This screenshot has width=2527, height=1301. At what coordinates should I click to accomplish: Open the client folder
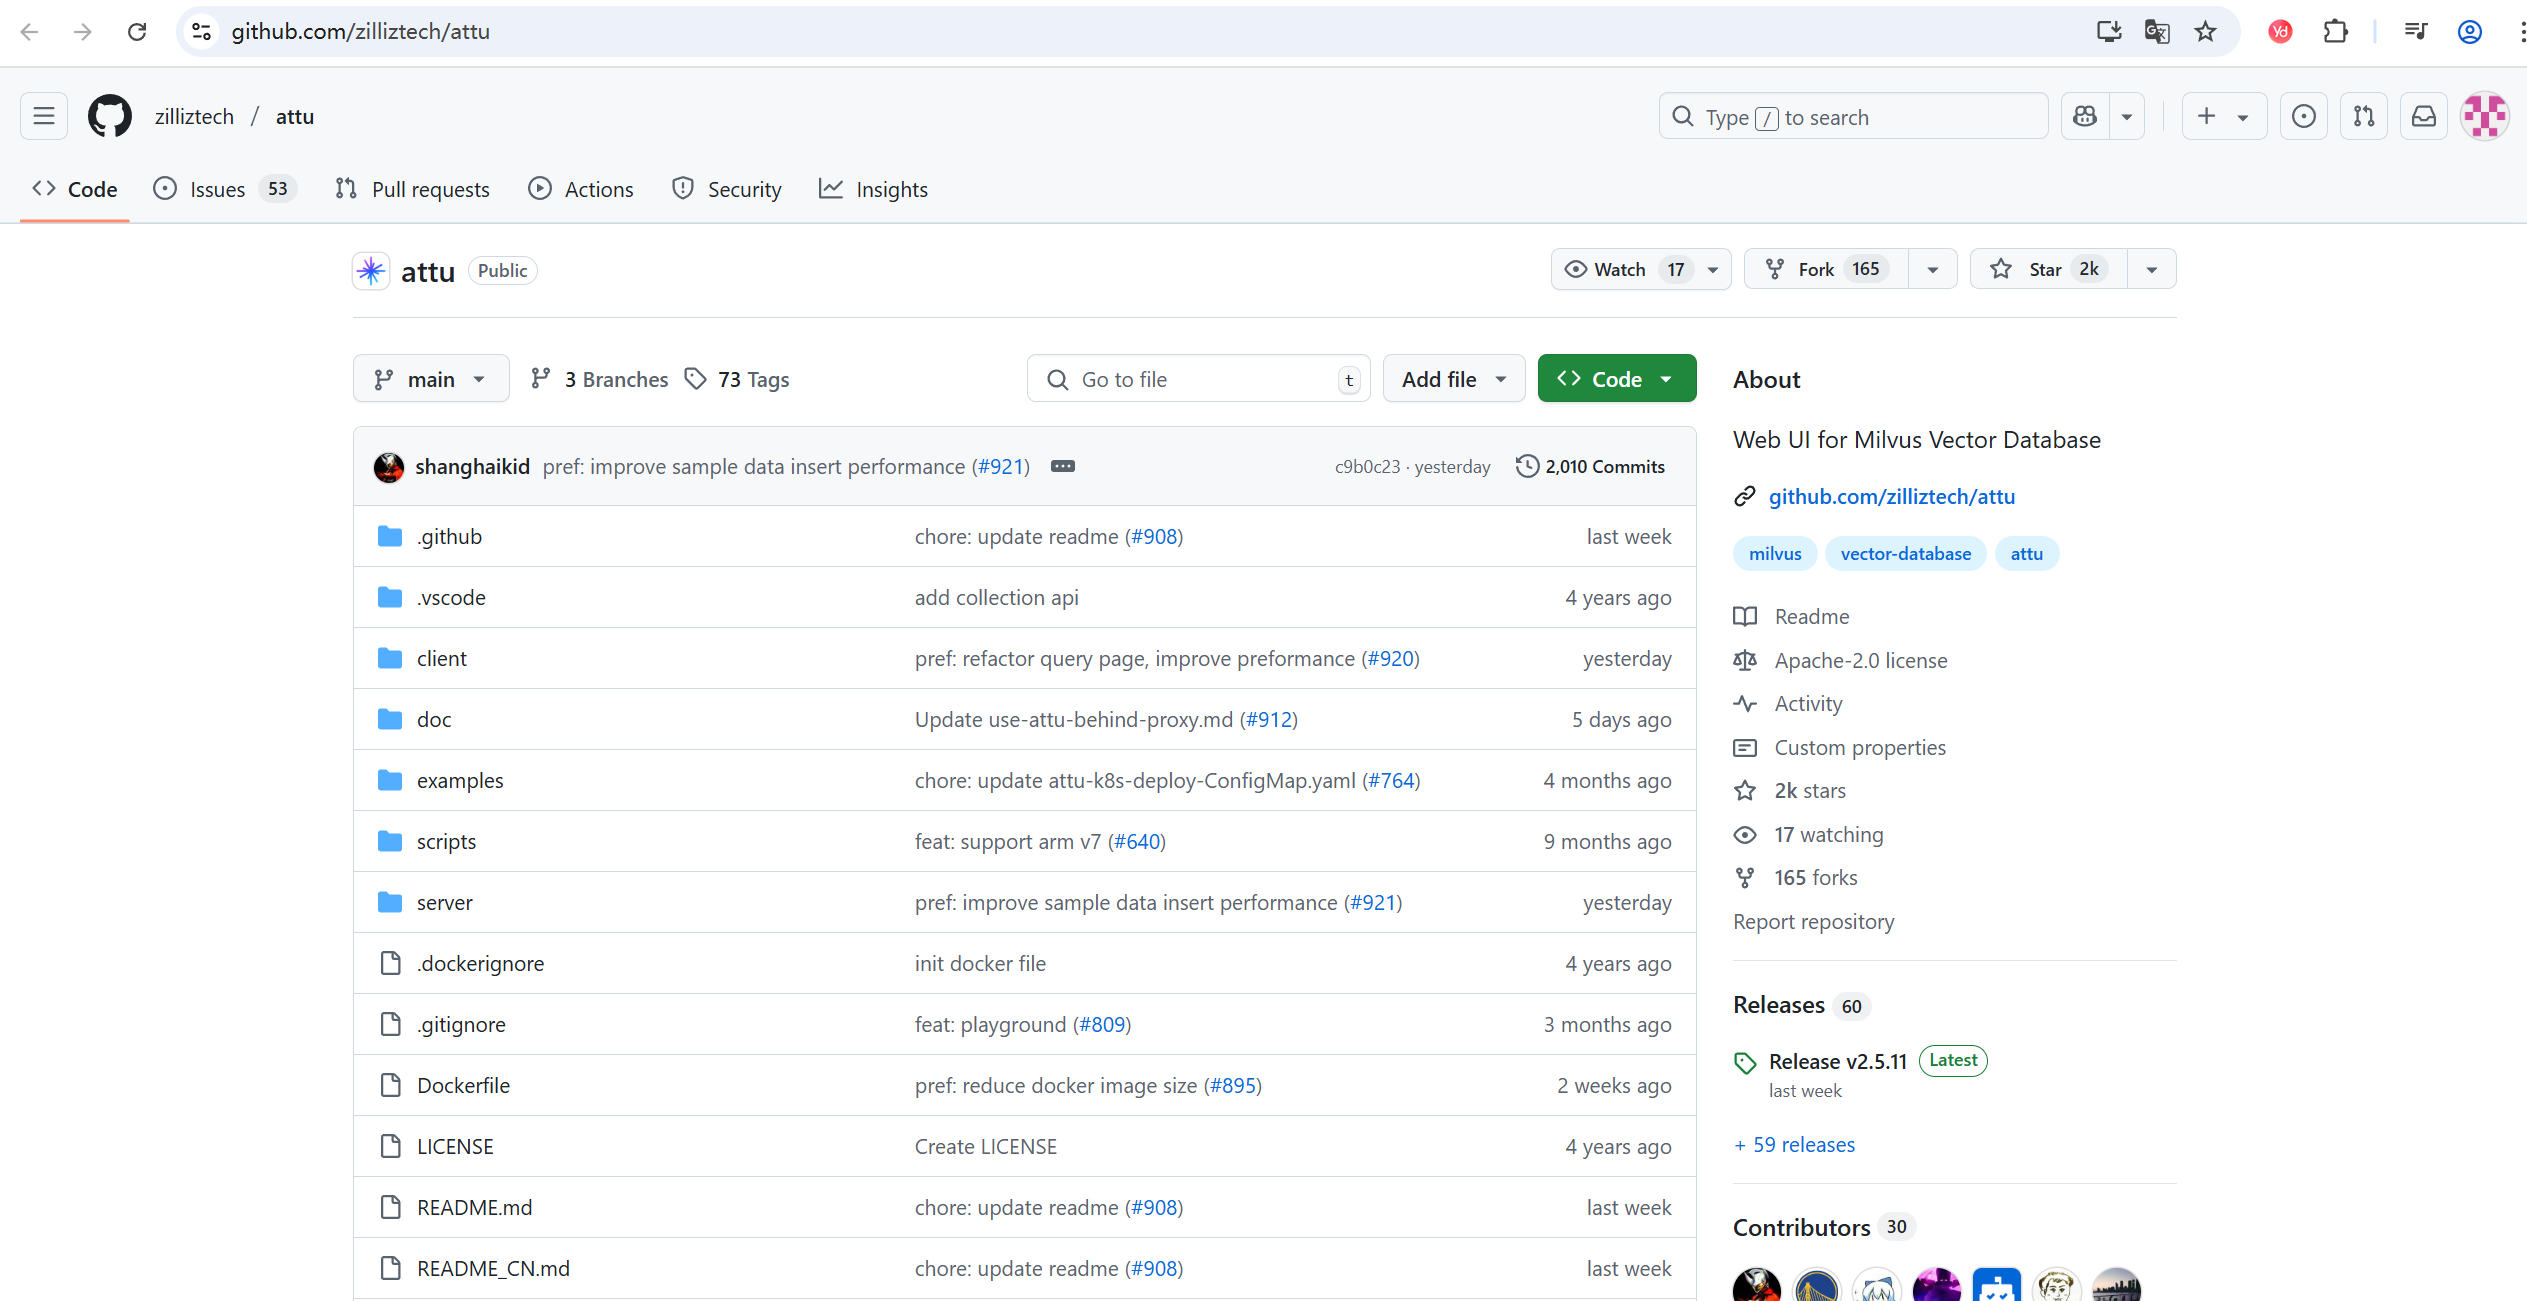click(x=441, y=659)
